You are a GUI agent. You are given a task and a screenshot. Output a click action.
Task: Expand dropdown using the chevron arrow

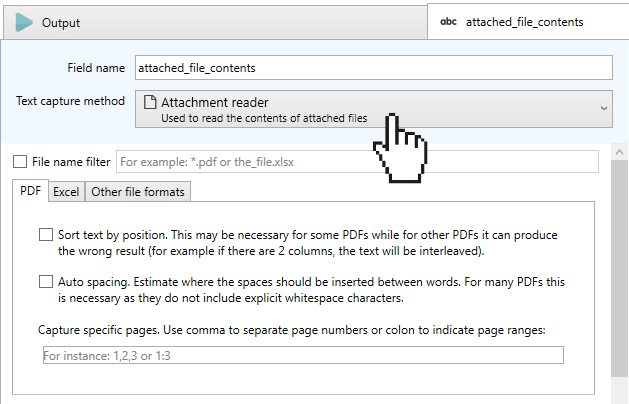pyautogui.click(x=603, y=108)
